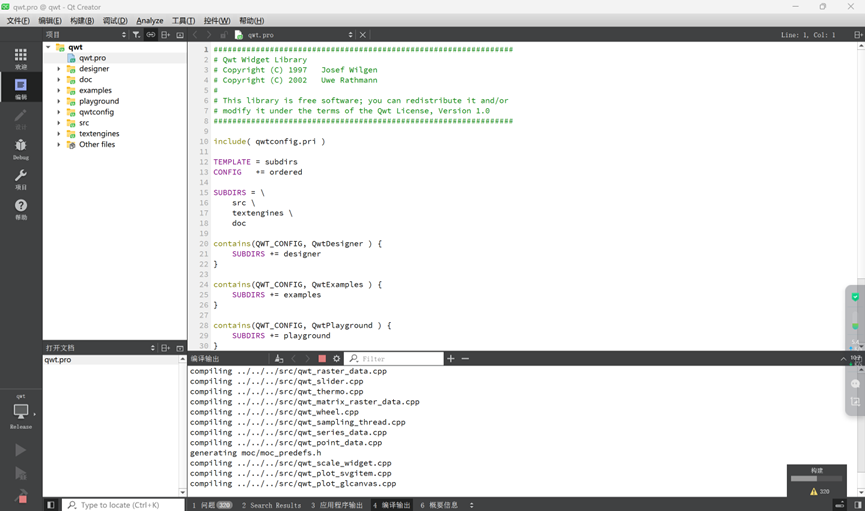Open the File menu

pos(18,20)
